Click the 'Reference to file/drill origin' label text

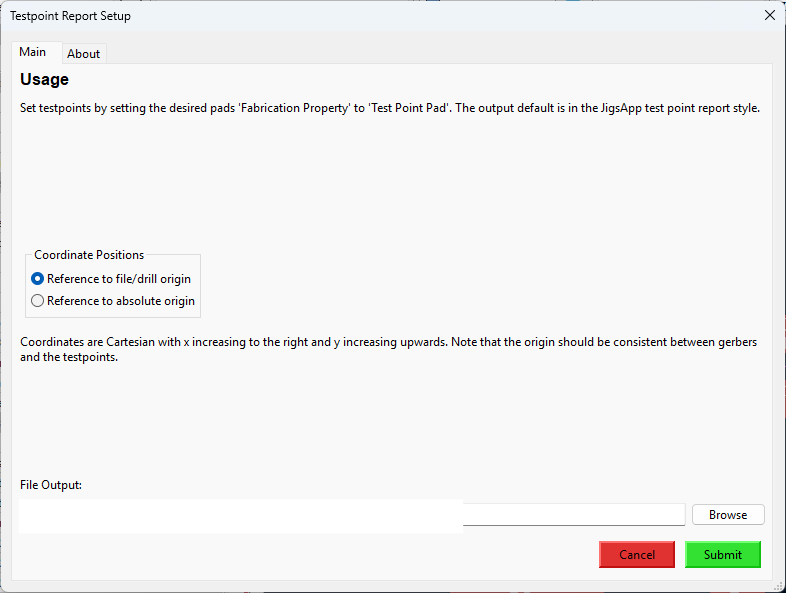118,279
